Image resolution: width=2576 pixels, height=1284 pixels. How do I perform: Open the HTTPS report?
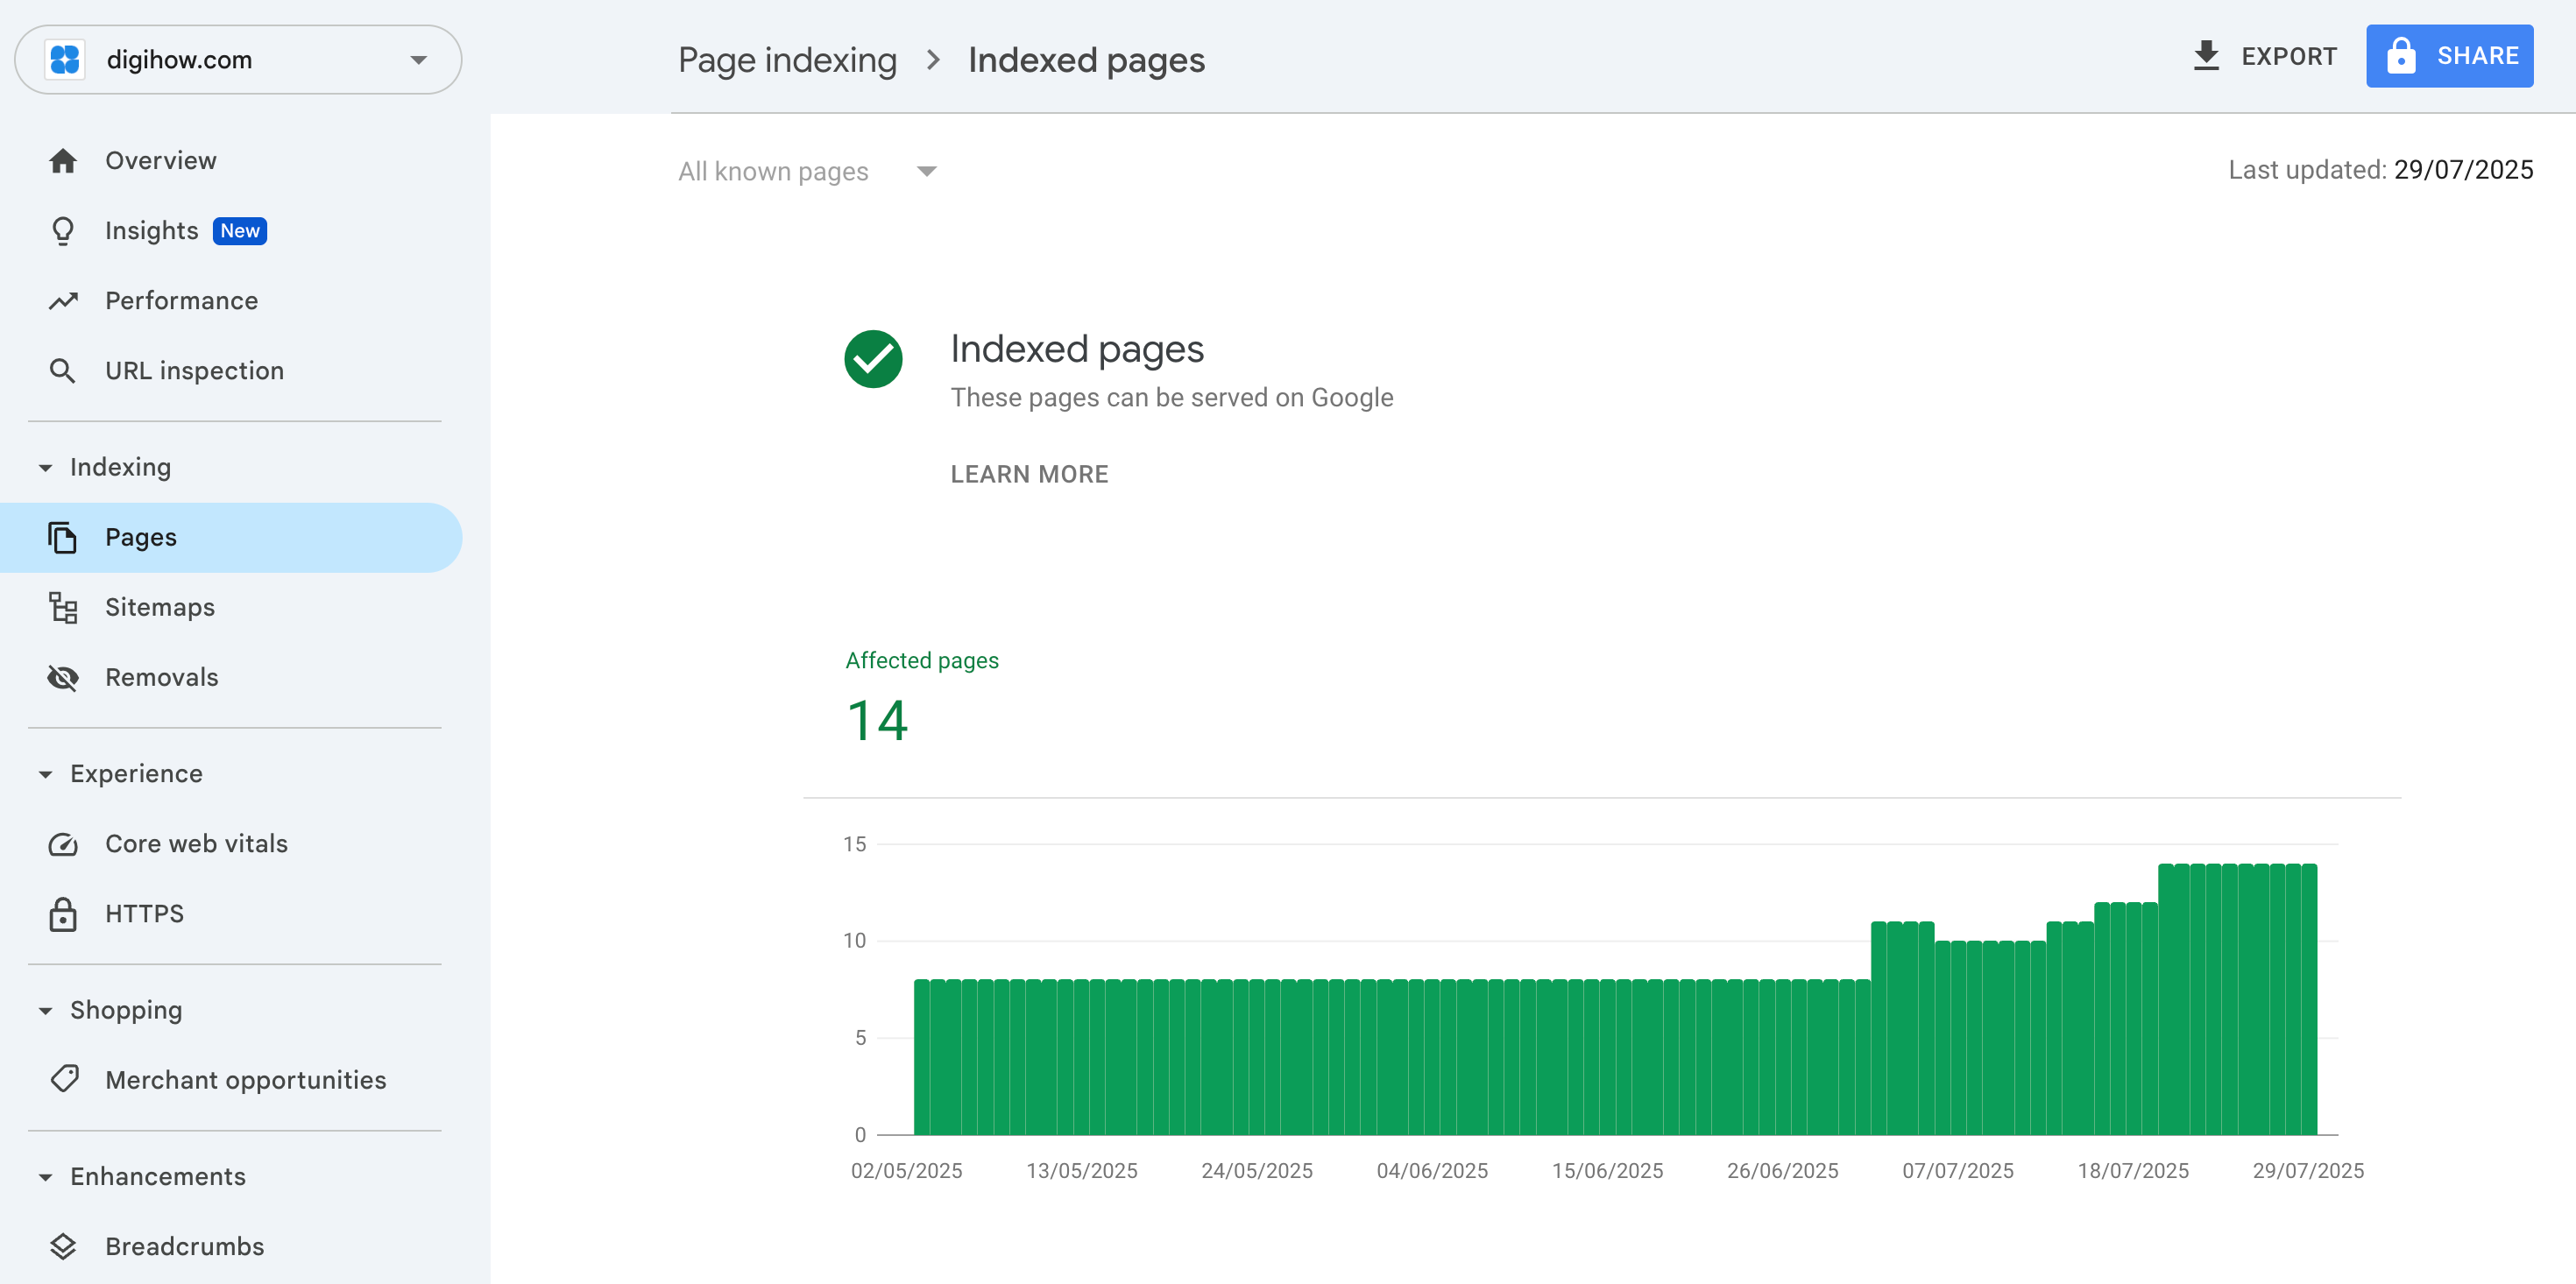[232, 915]
